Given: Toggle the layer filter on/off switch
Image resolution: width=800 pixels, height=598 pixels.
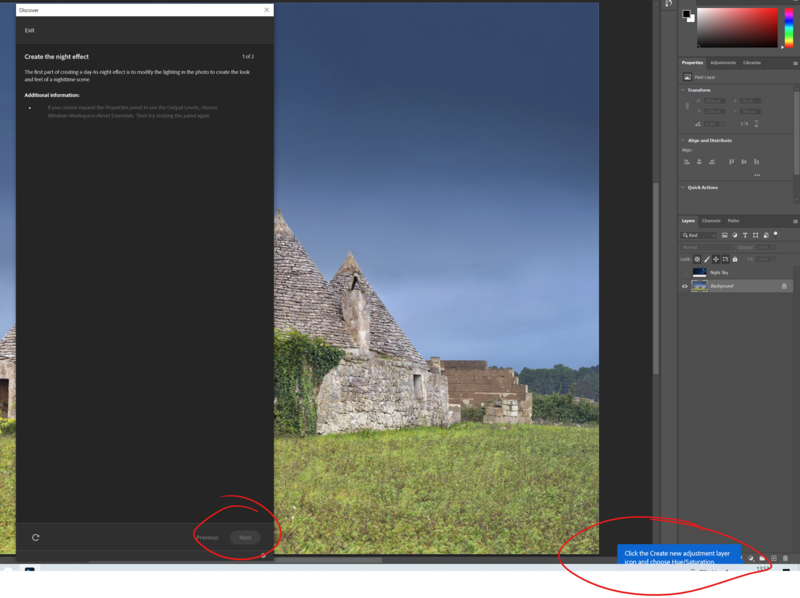Looking at the screenshot, I should (776, 234).
